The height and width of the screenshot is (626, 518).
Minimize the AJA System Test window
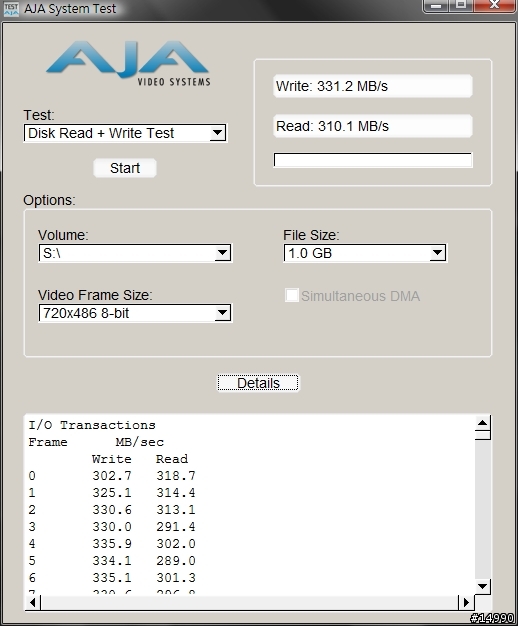[436, 6]
